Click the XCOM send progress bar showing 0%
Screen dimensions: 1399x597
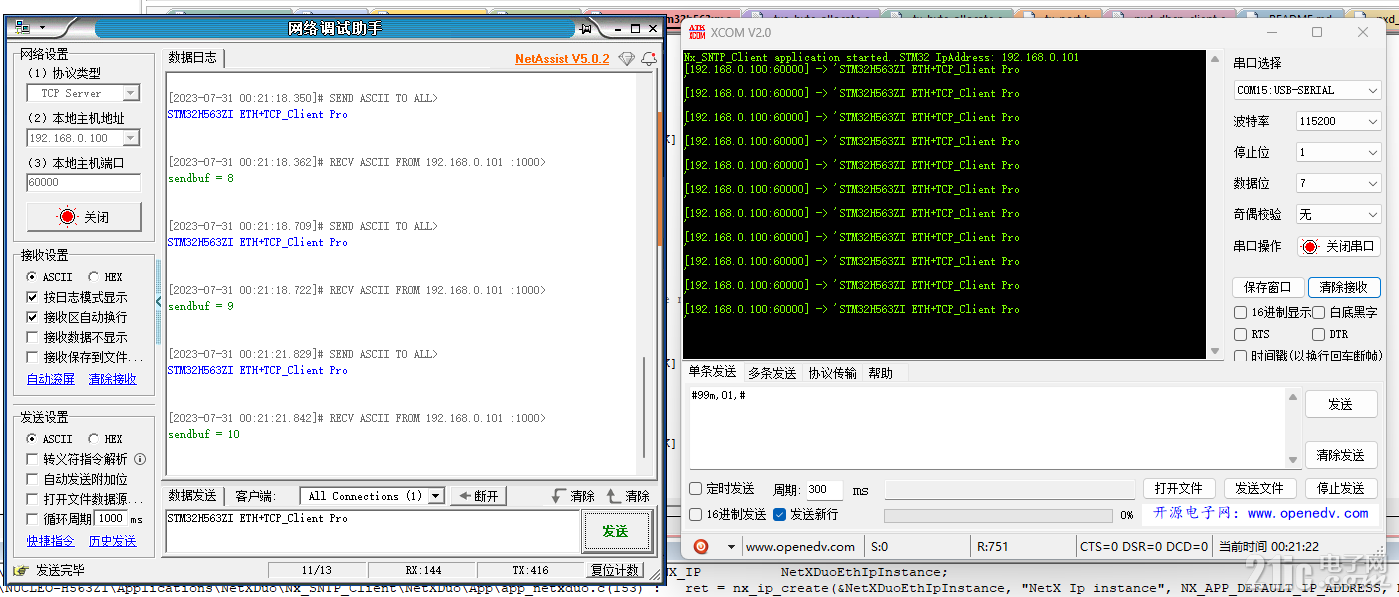click(998, 515)
